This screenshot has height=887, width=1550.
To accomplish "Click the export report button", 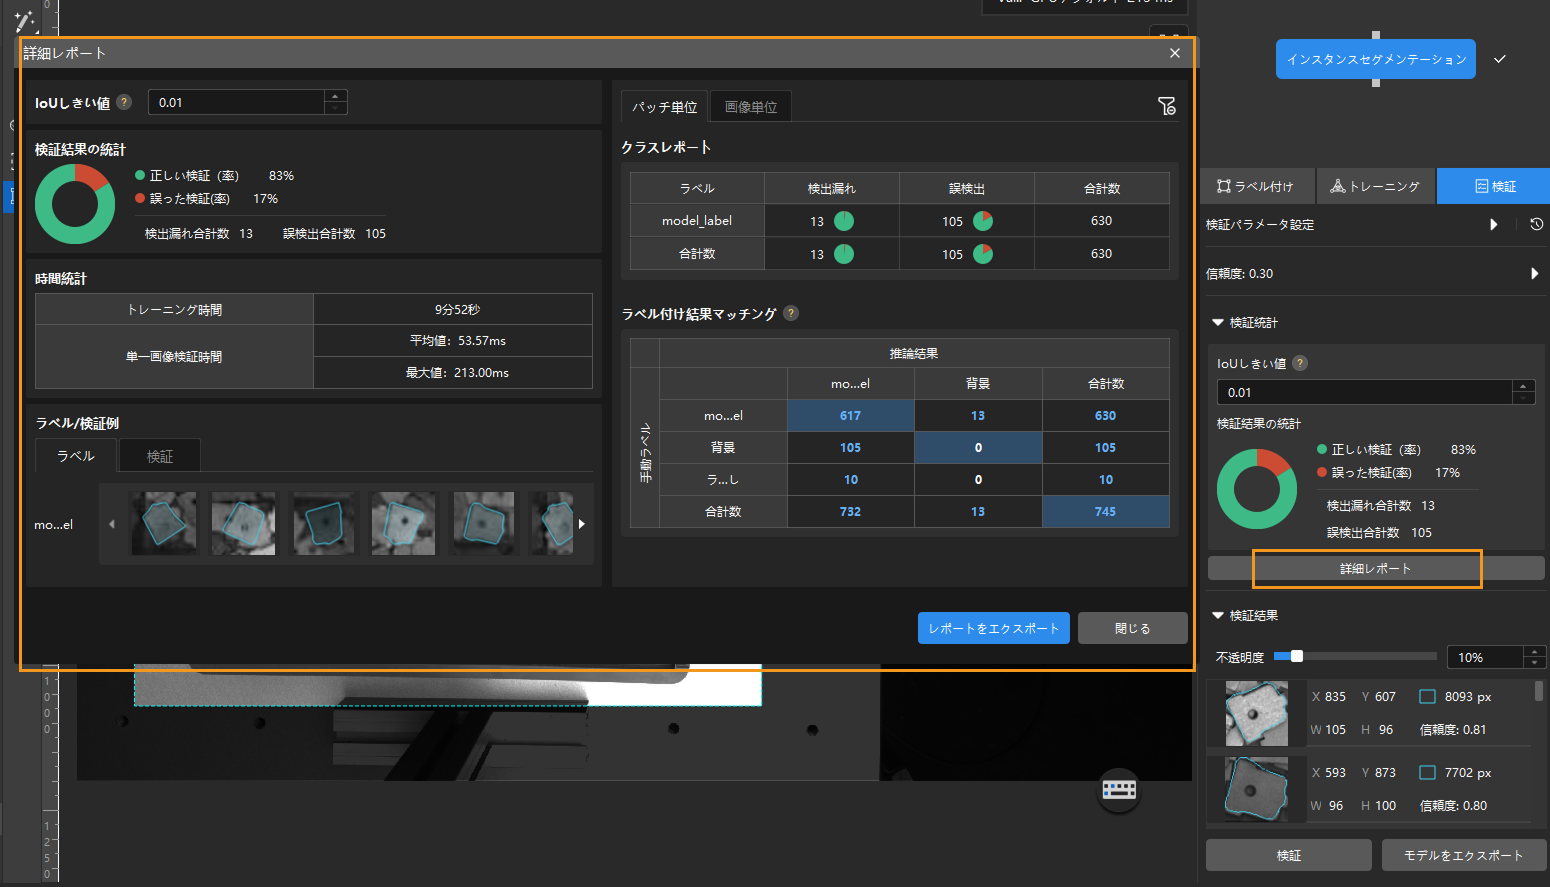I will [x=994, y=628].
